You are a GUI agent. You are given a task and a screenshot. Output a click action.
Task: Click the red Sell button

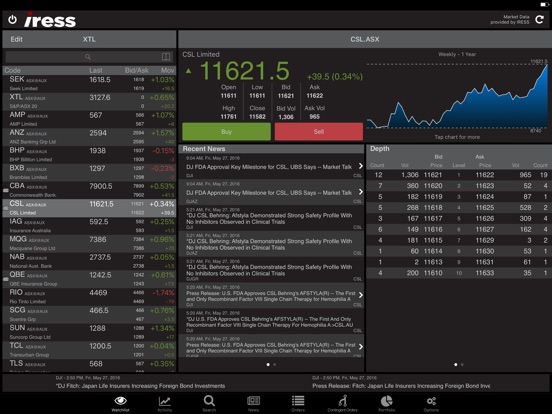(319, 132)
